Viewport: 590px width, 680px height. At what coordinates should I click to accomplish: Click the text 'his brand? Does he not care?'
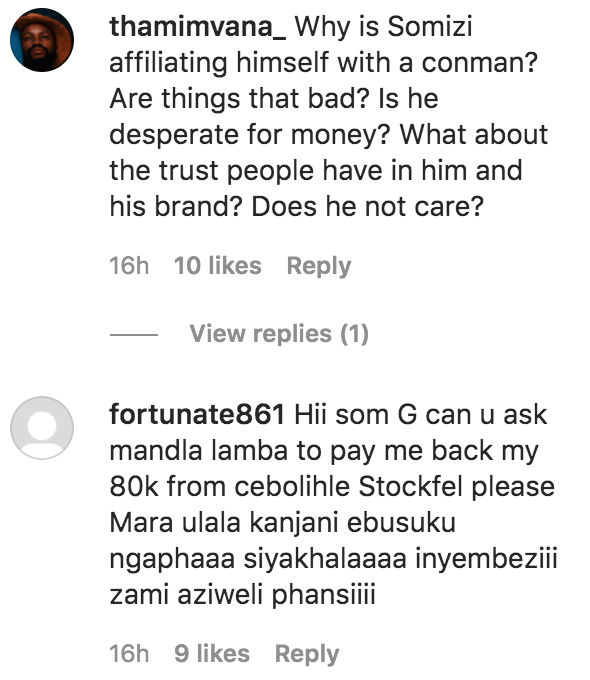point(296,206)
